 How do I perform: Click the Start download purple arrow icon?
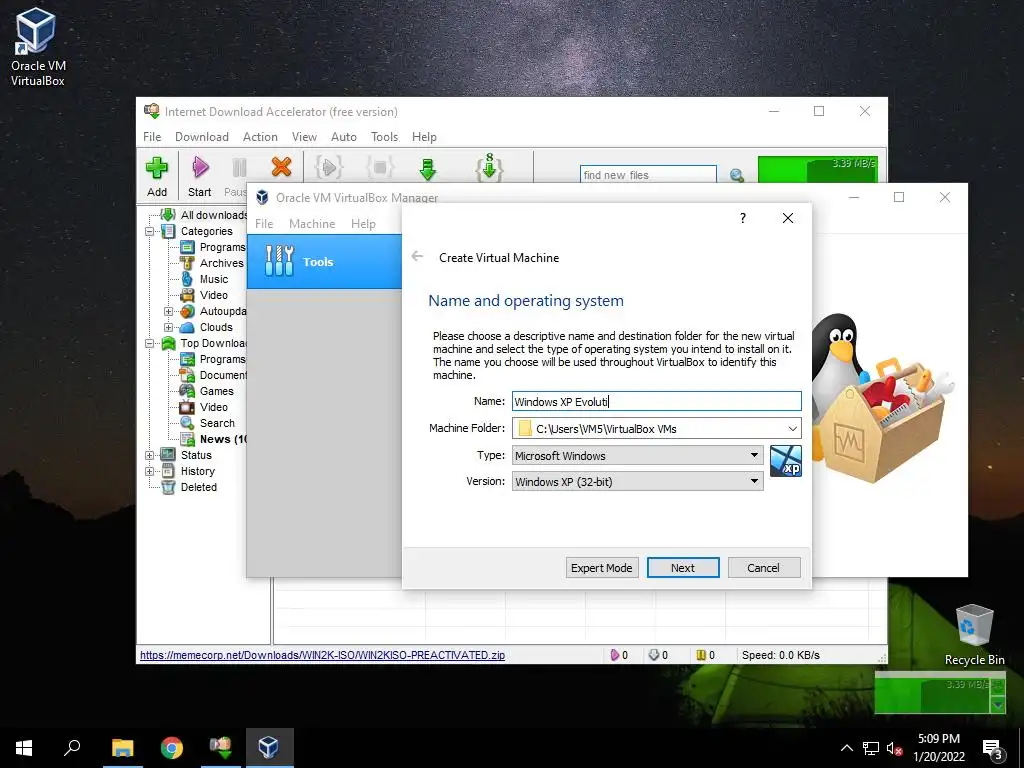pyautogui.click(x=200, y=168)
